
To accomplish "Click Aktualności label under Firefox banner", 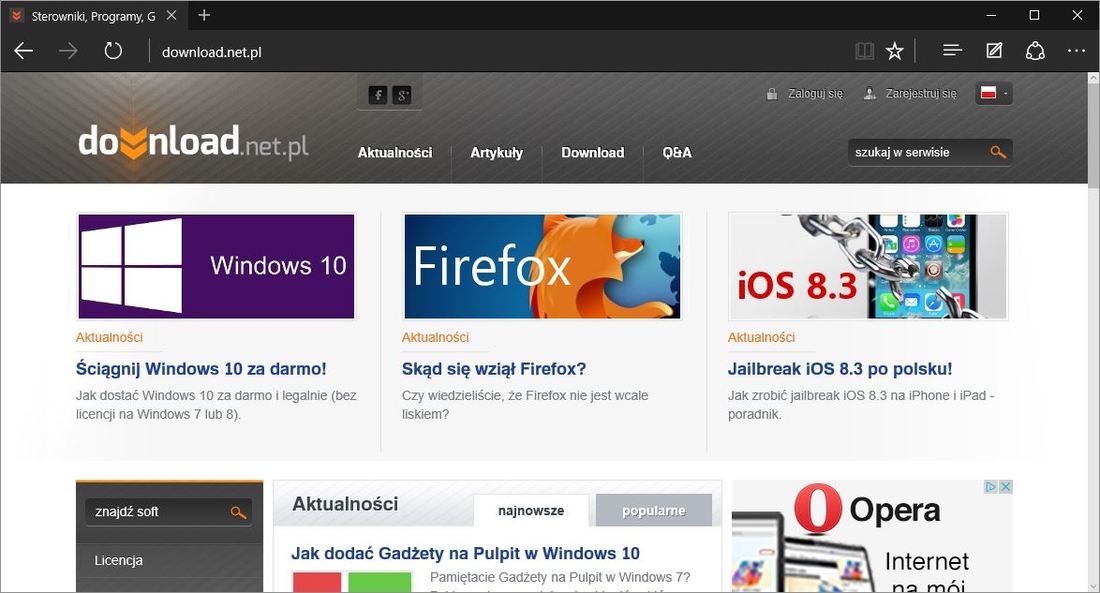I will pos(435,337).
